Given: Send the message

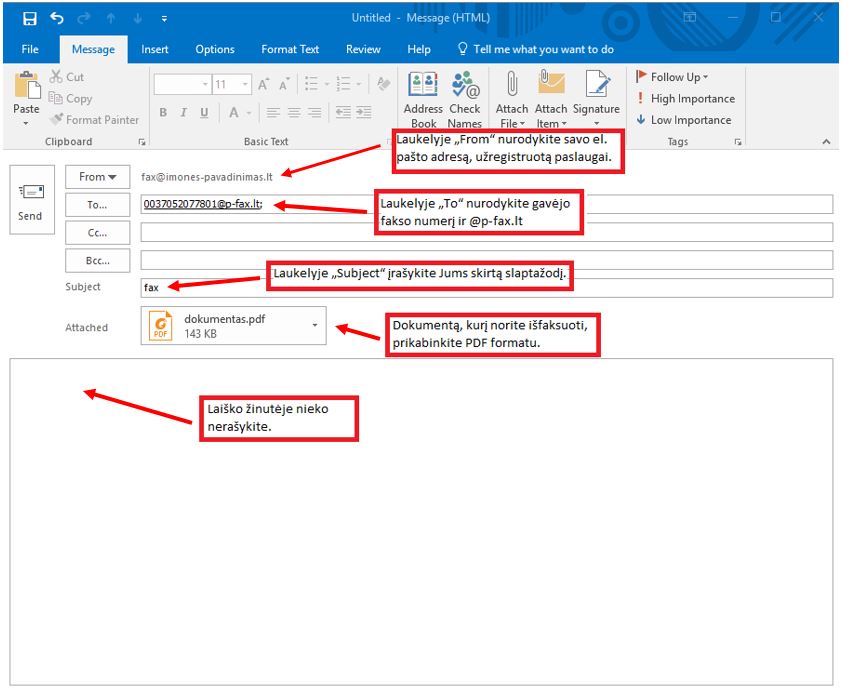Looking at the screenshot, I should 32,200.
